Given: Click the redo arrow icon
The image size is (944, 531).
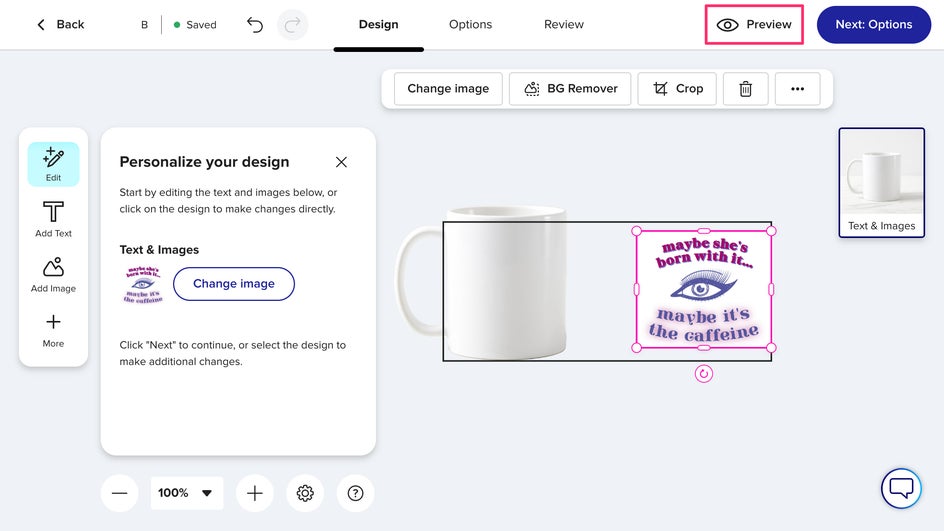Looking at the screenshot, I should point(293,25).
